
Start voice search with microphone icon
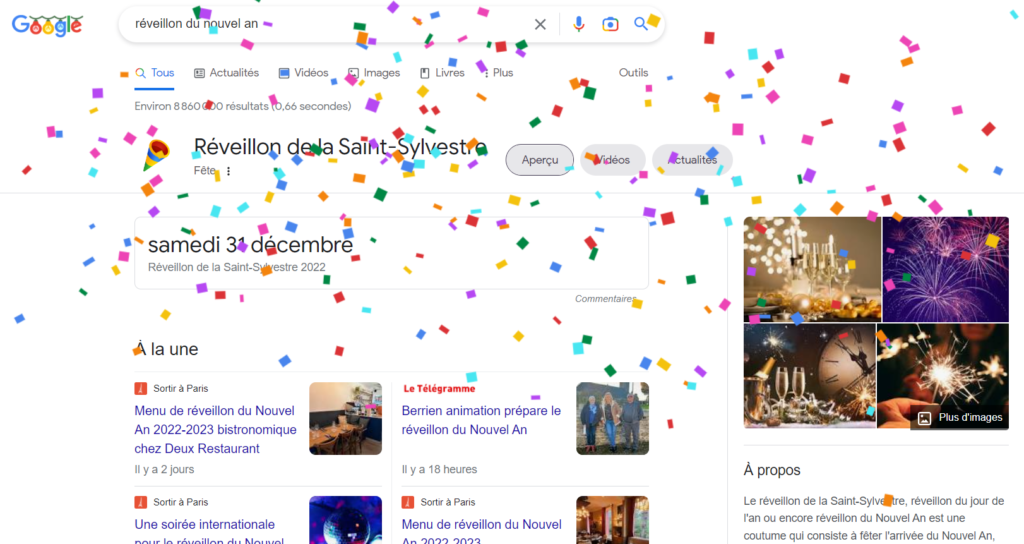[x=579, y=24]
